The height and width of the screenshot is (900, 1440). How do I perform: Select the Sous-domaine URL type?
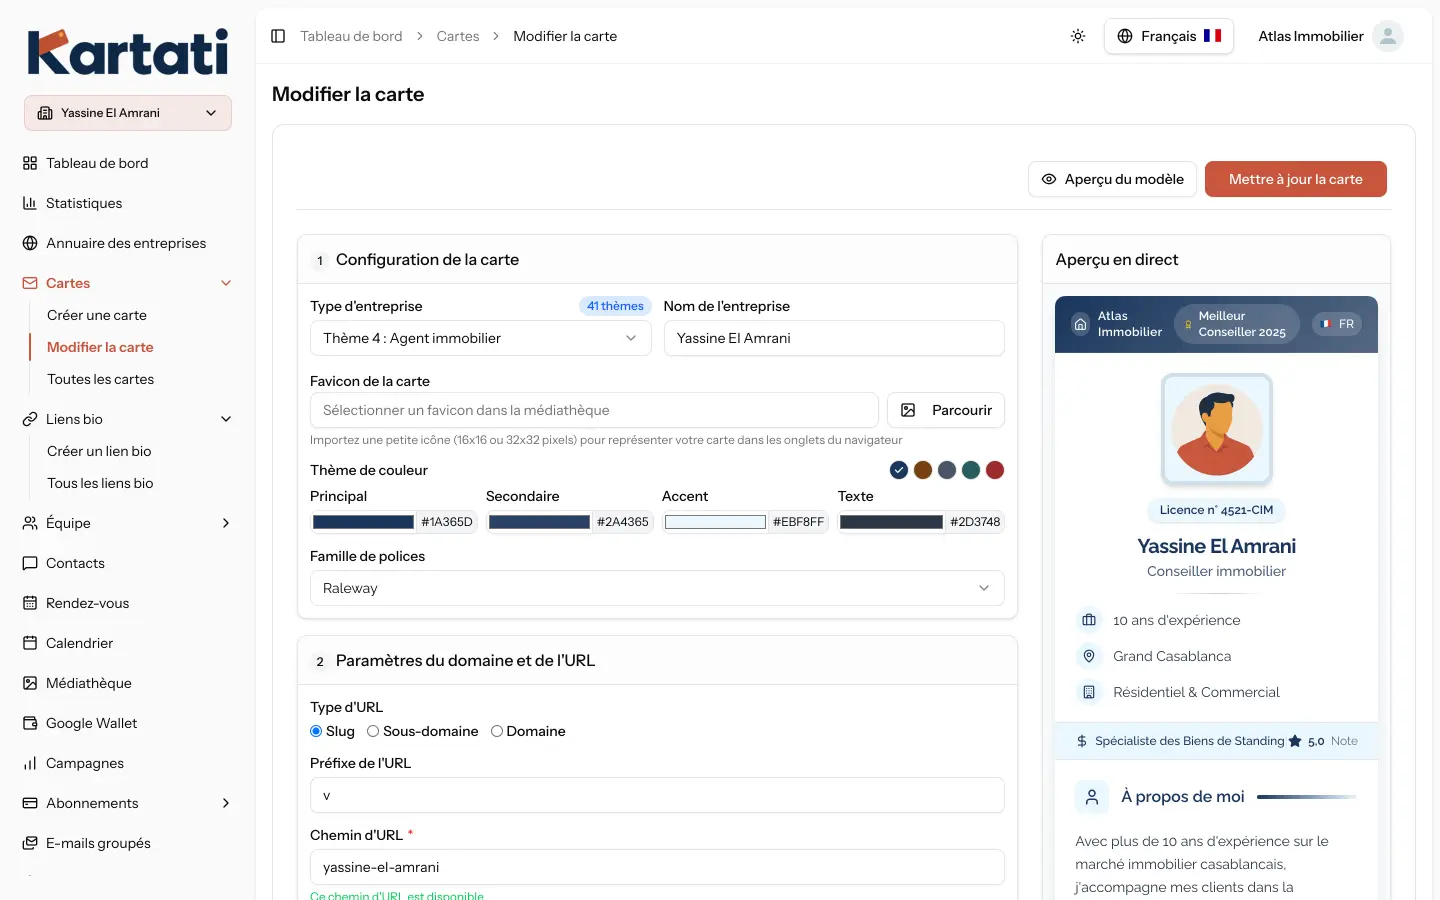click(x=373, y=731)
